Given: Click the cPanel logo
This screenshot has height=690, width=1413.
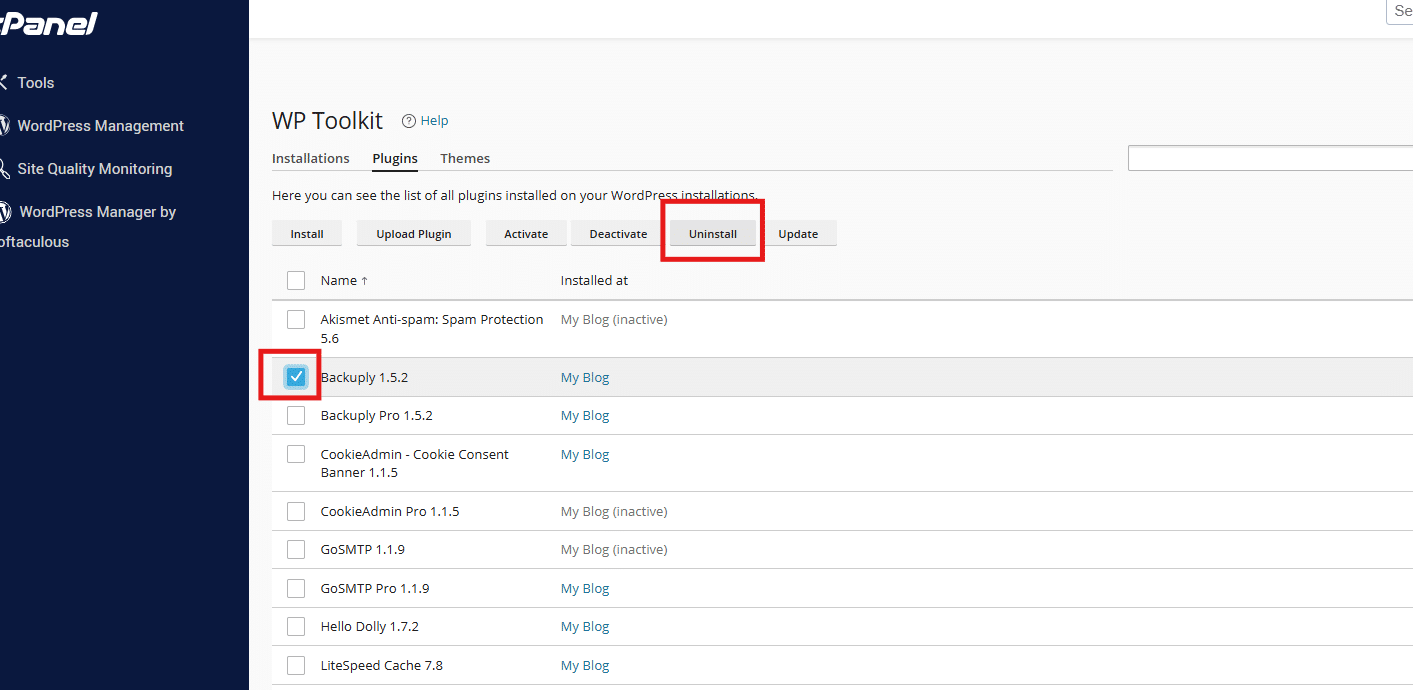Looking at the screenshot, I should [x=48, y=23].
